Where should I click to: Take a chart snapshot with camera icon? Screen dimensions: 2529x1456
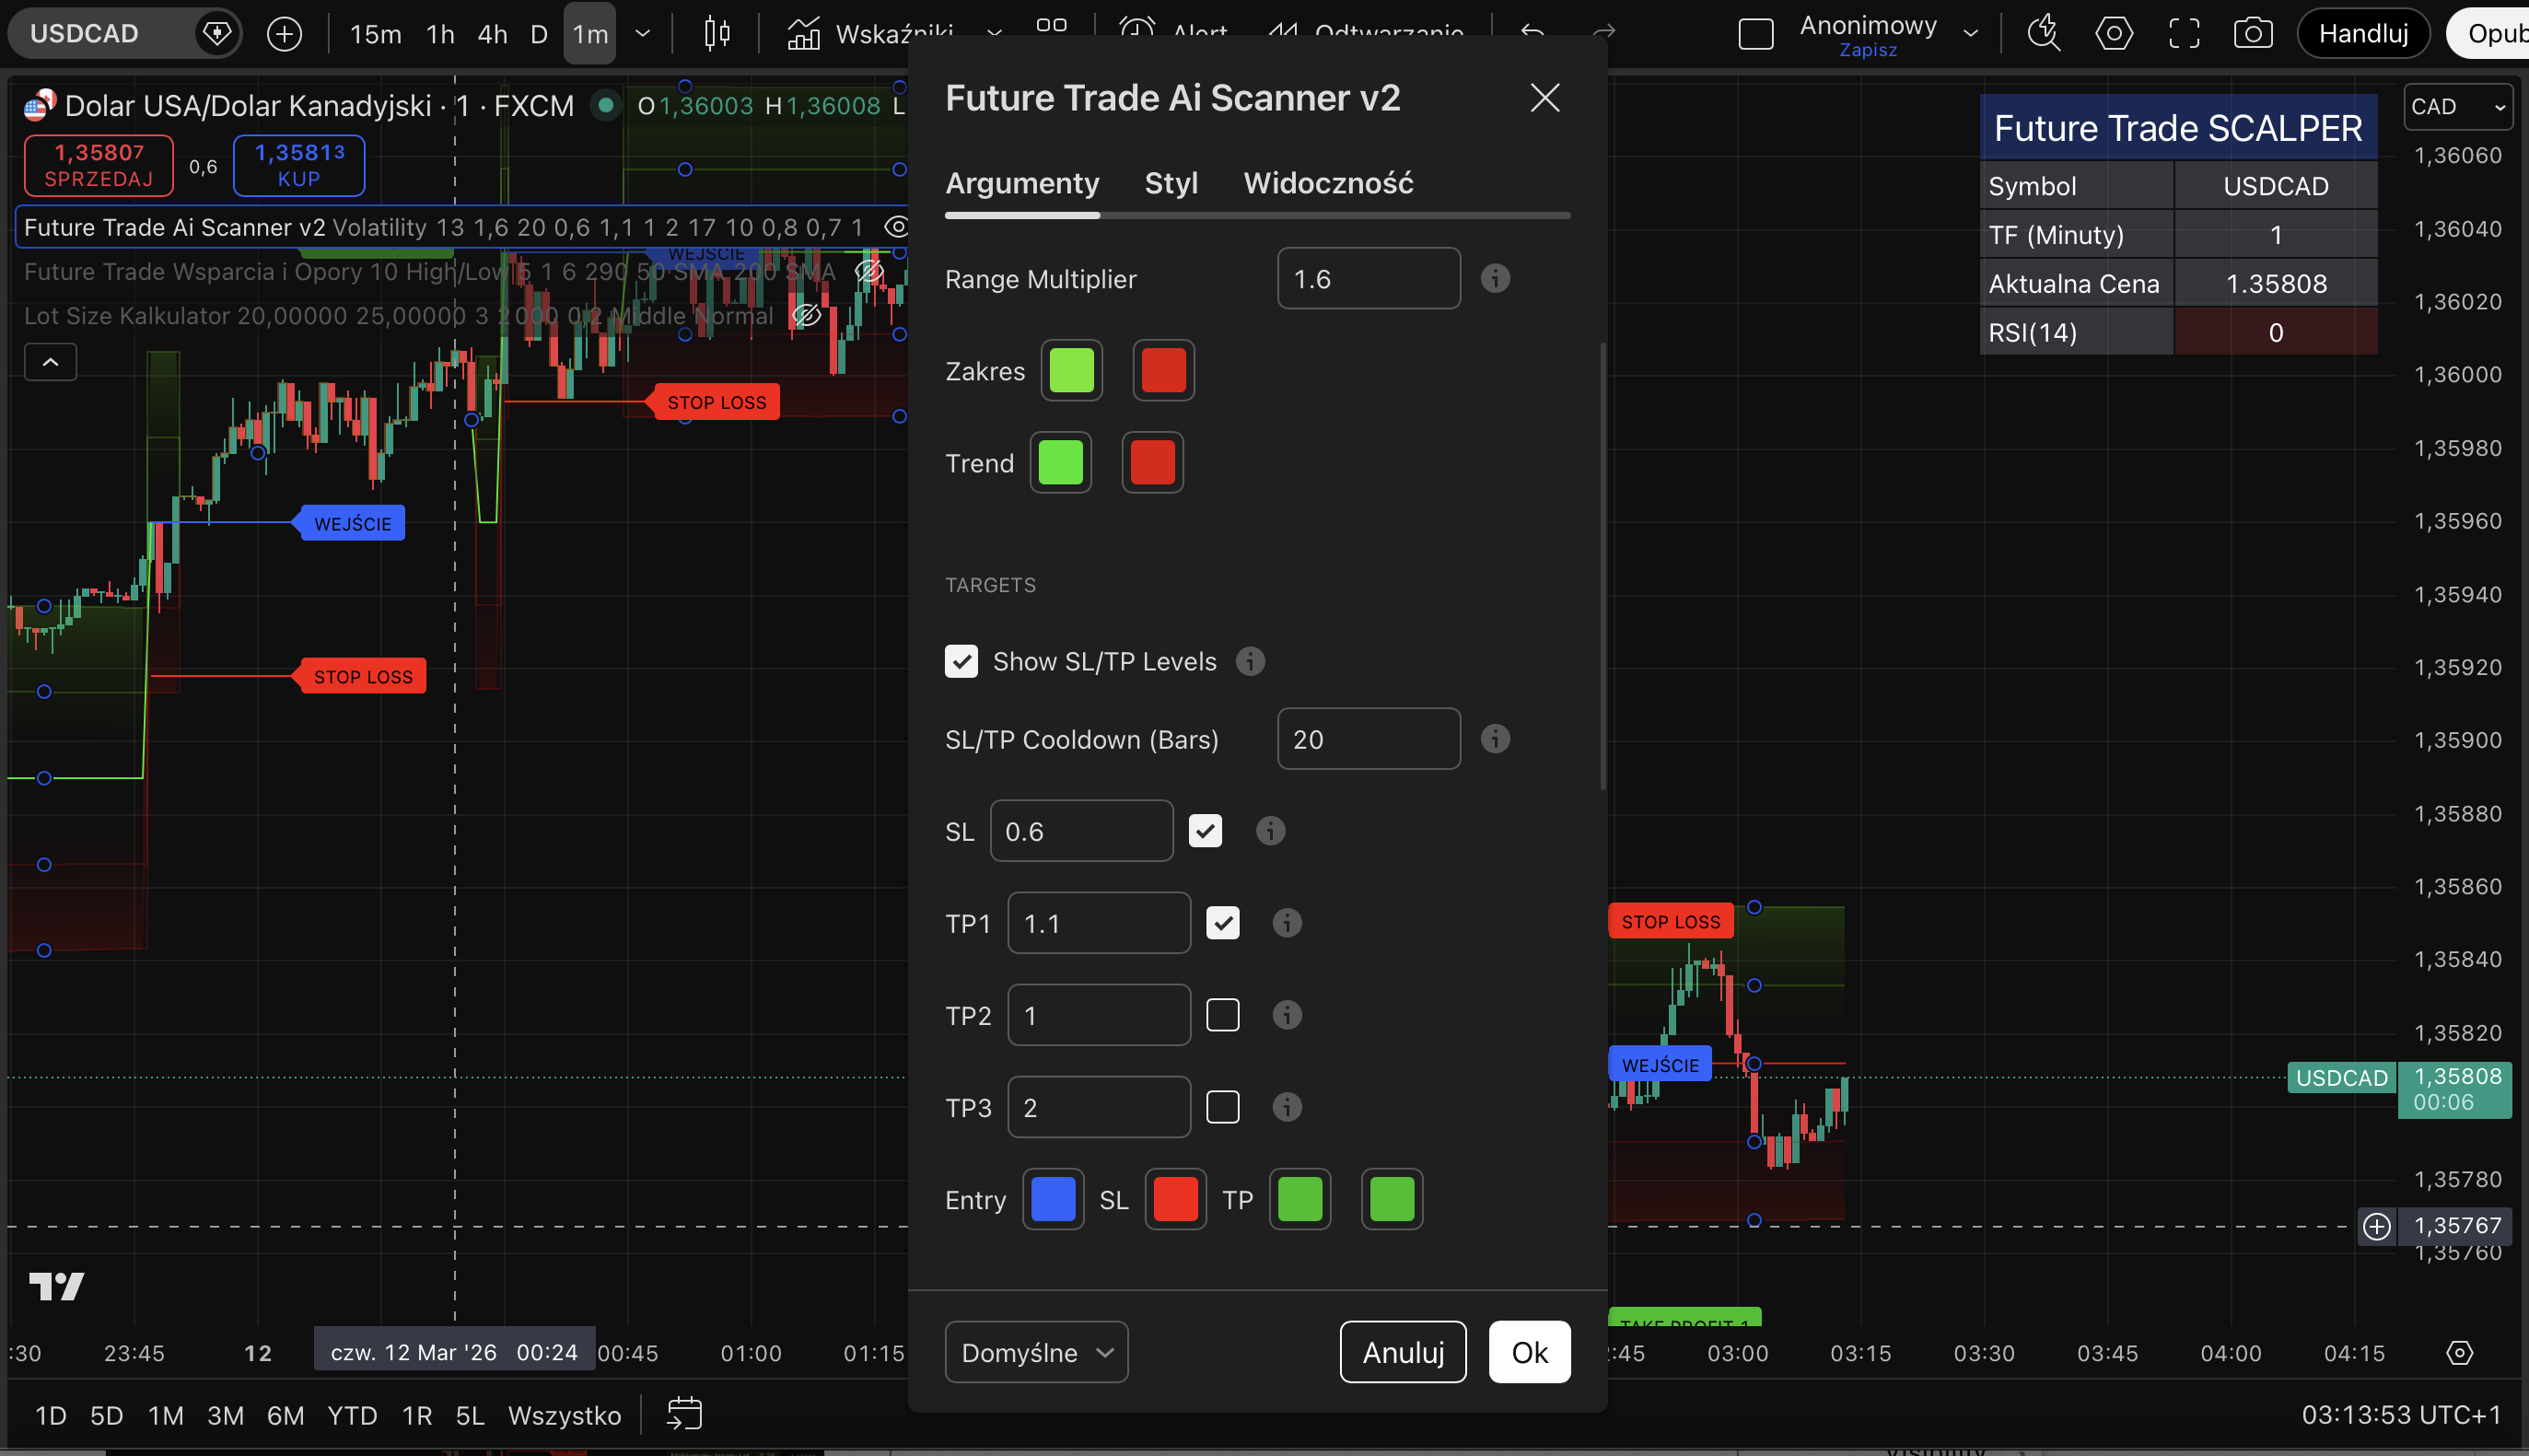click(2252, 34)
